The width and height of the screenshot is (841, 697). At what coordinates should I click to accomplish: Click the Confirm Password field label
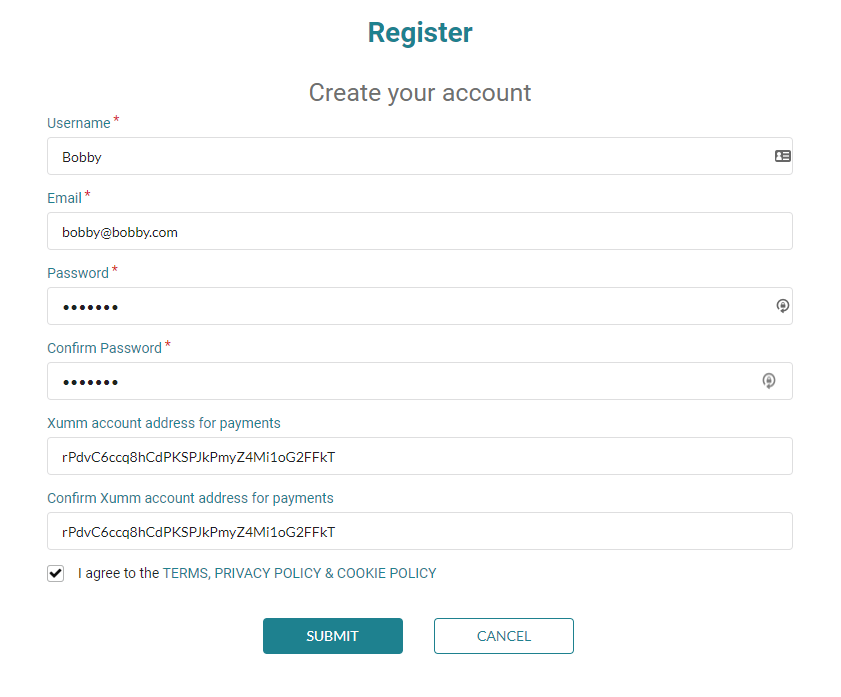pos(105,348)
